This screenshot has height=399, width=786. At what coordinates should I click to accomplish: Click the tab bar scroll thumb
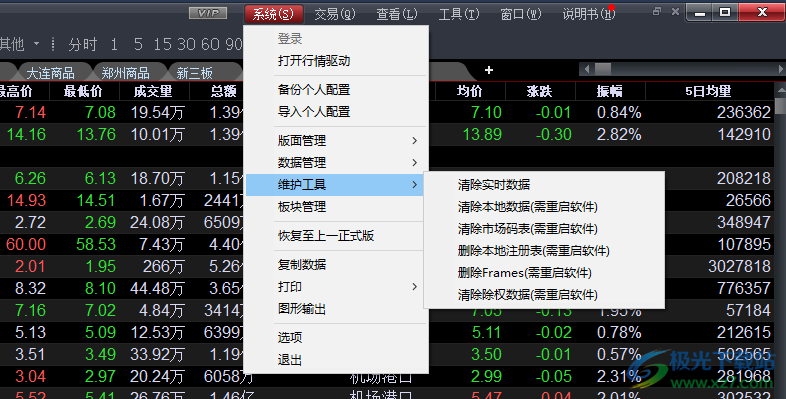(603, 69)
